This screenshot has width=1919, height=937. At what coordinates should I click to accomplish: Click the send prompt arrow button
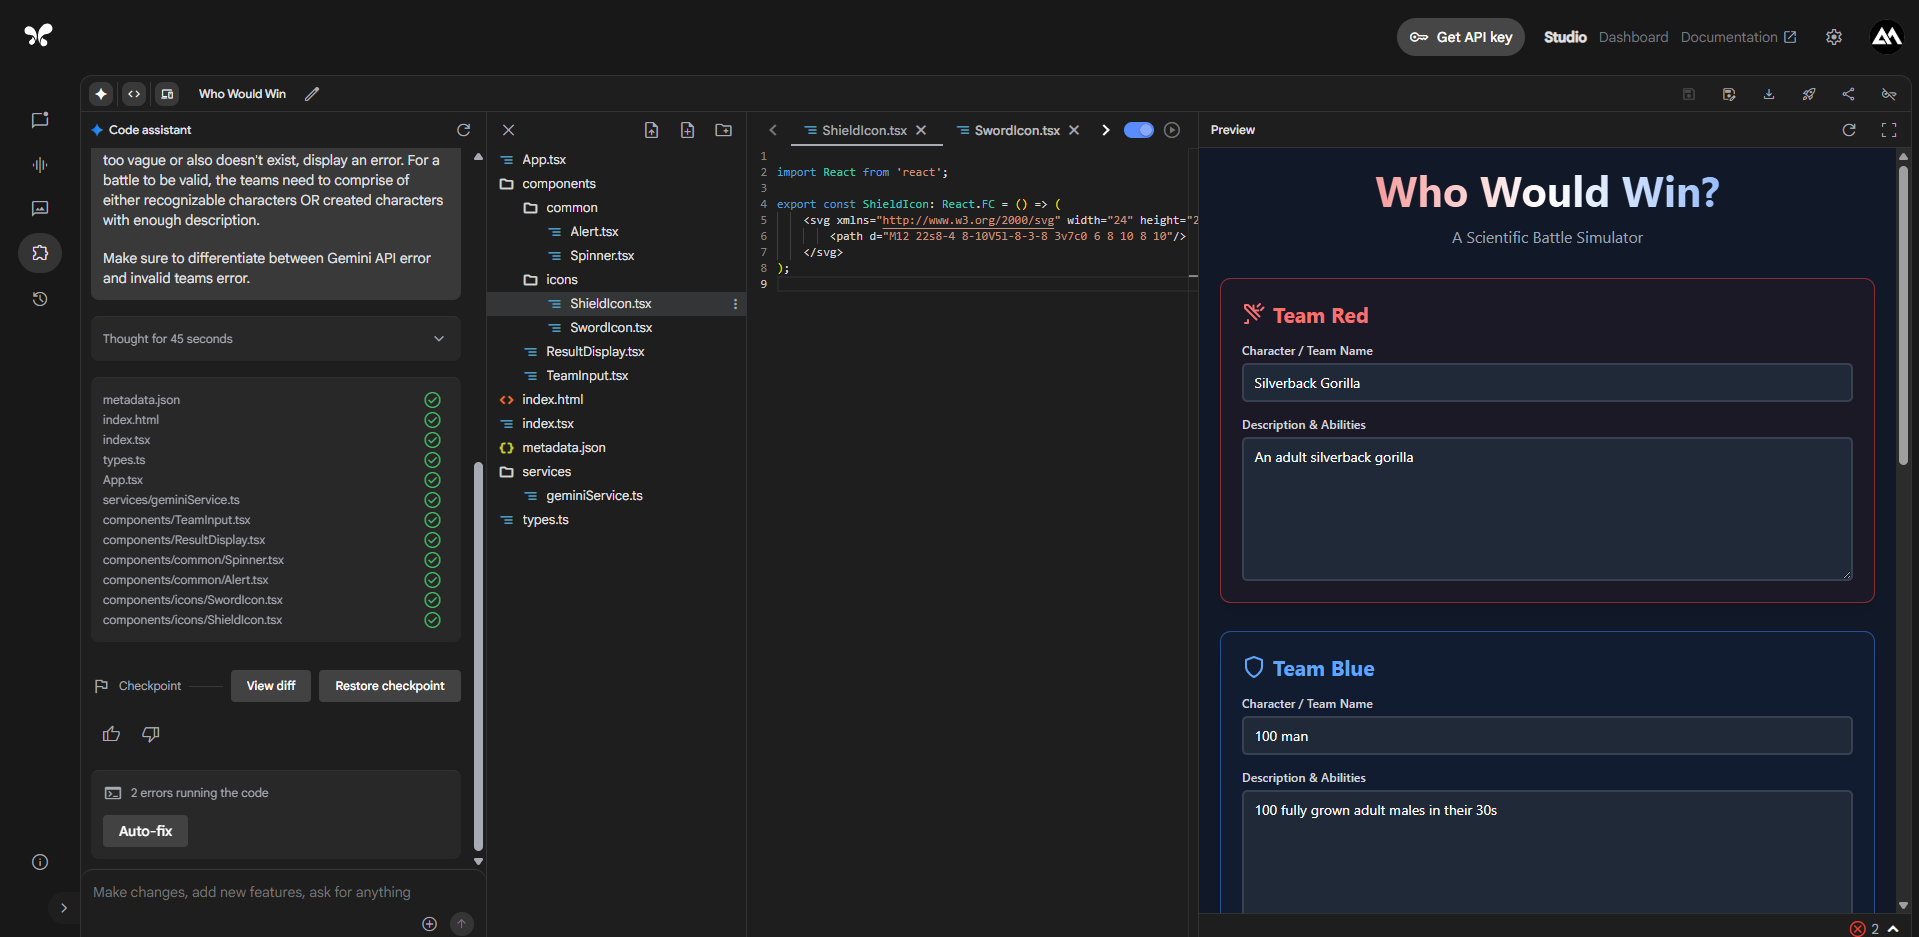[x=461, y=924]
